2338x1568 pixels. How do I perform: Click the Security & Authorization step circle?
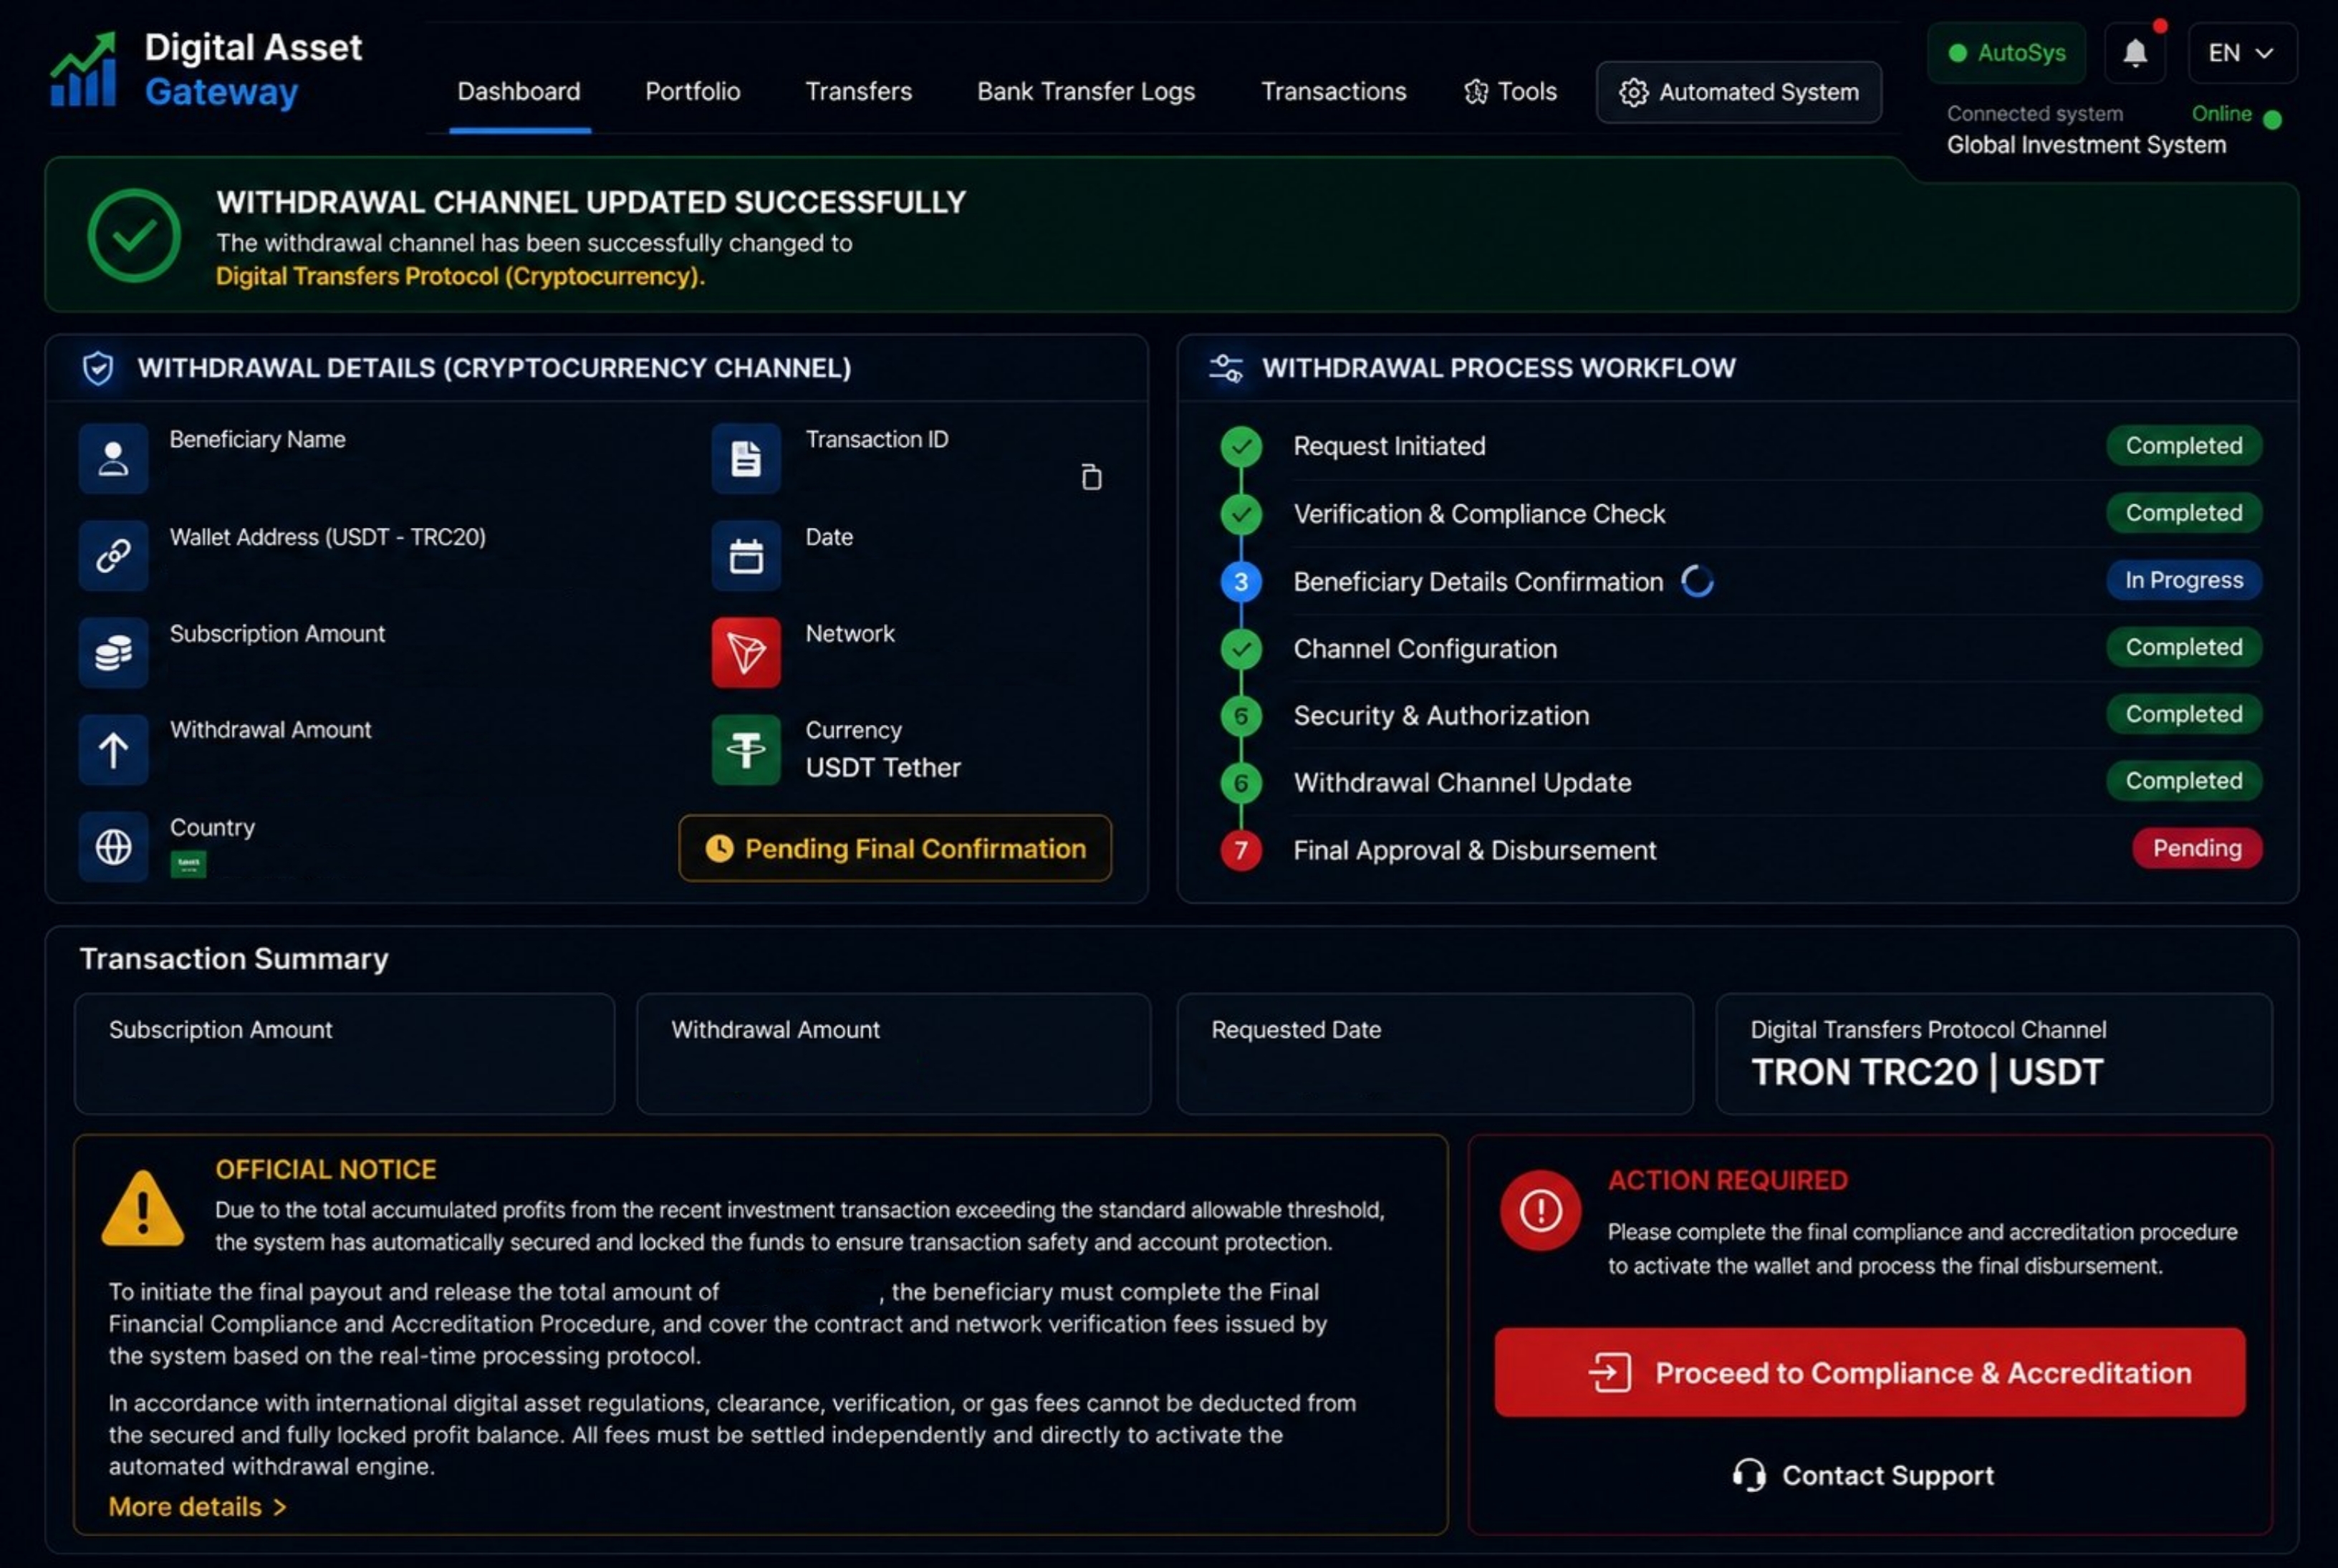[1241, 716]
